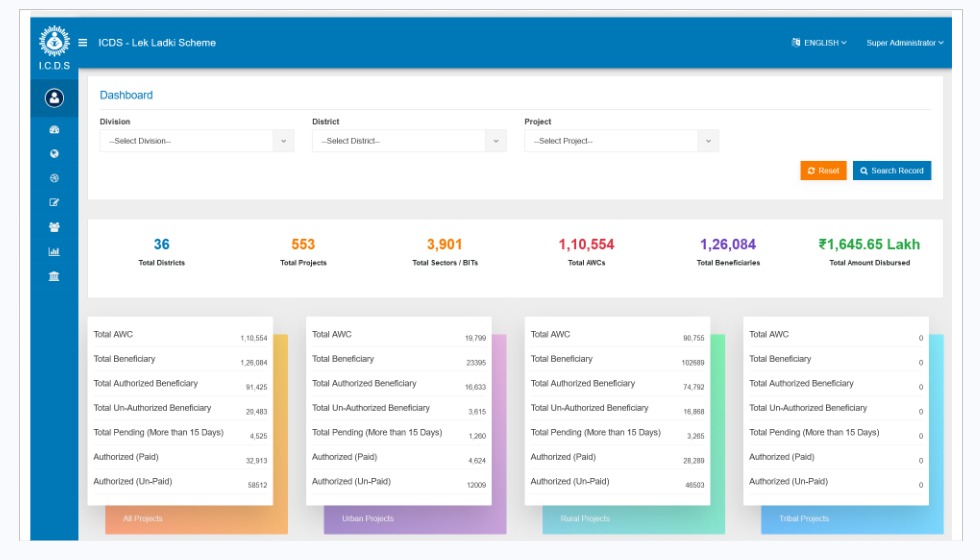Click the Search Record button
The height and width of the screenshot is (560, 980).
[x=891, y=171]
